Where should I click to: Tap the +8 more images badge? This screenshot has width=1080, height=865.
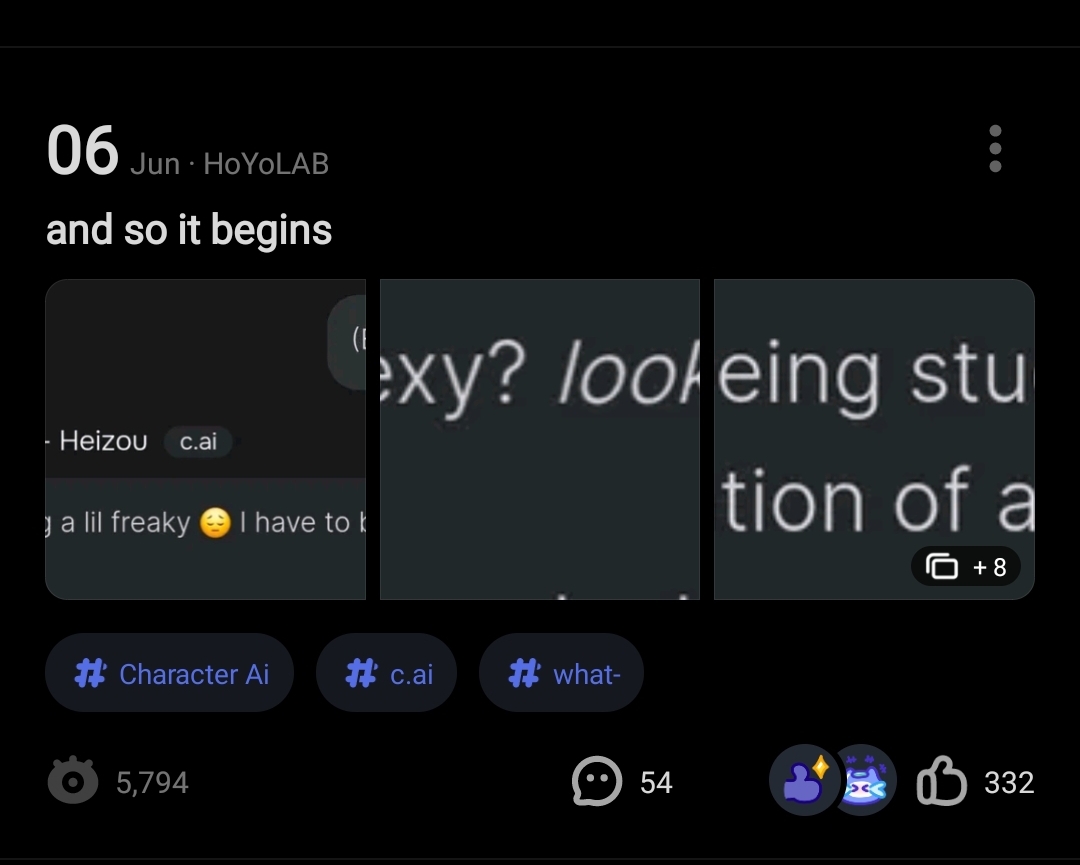point(971,567)
